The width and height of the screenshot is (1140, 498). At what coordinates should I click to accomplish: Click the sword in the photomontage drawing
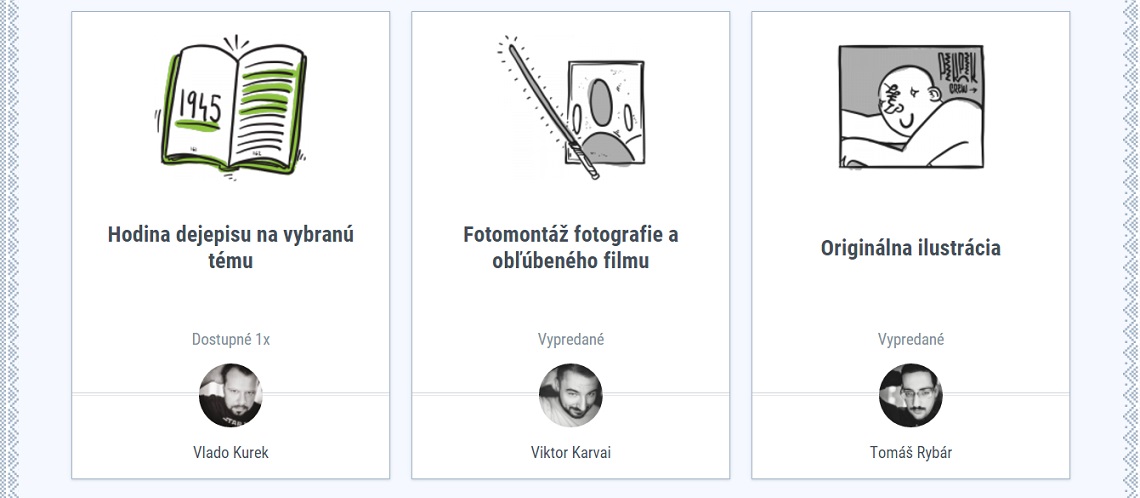tap(551, 110)
